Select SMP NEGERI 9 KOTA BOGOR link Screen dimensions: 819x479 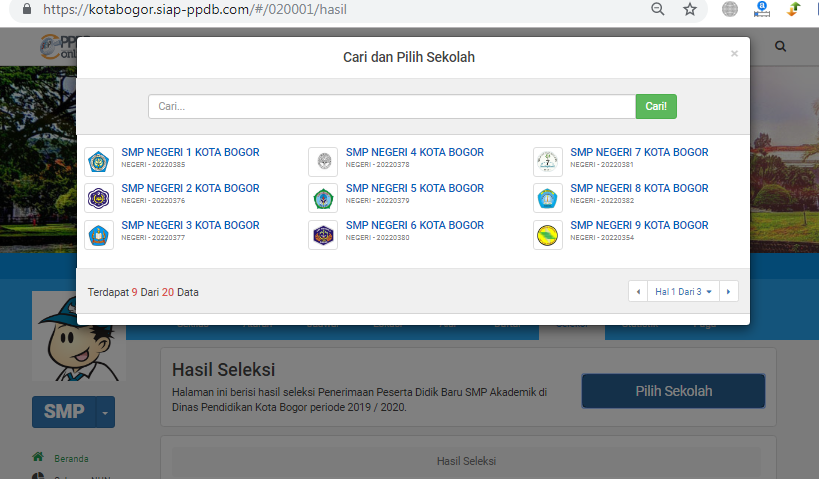(x=639, y=225)
